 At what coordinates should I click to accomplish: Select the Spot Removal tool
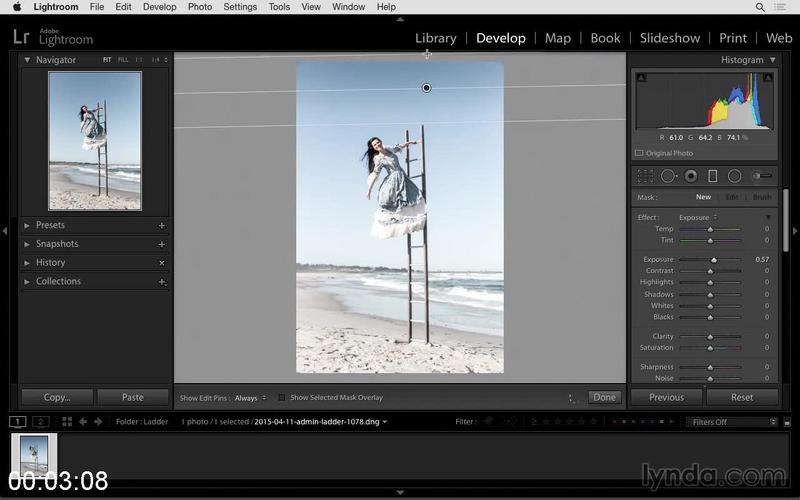pos(668,176)
